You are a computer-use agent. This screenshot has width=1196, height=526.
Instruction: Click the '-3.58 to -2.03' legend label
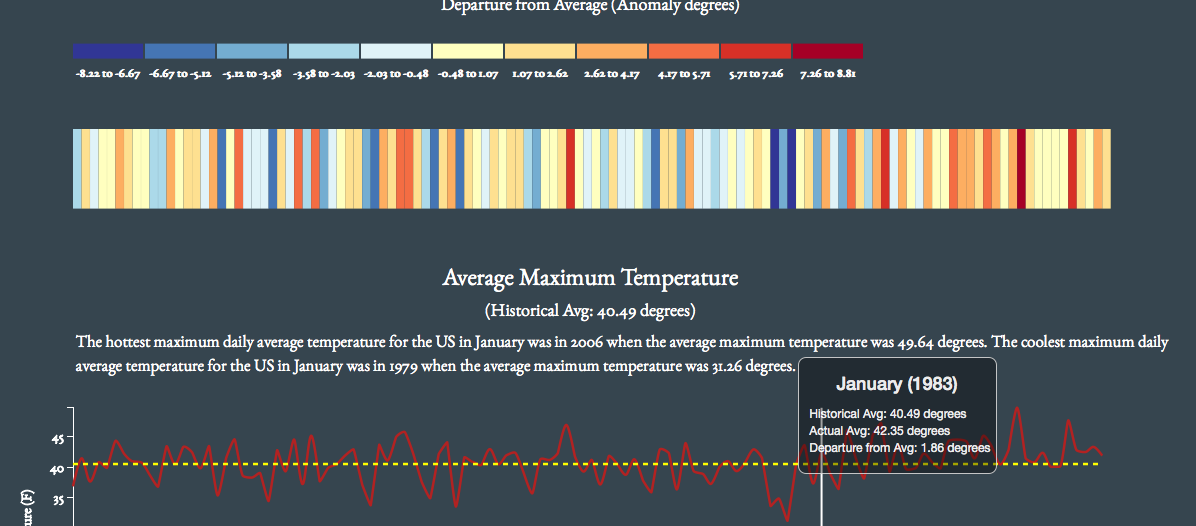click(324, 75)
